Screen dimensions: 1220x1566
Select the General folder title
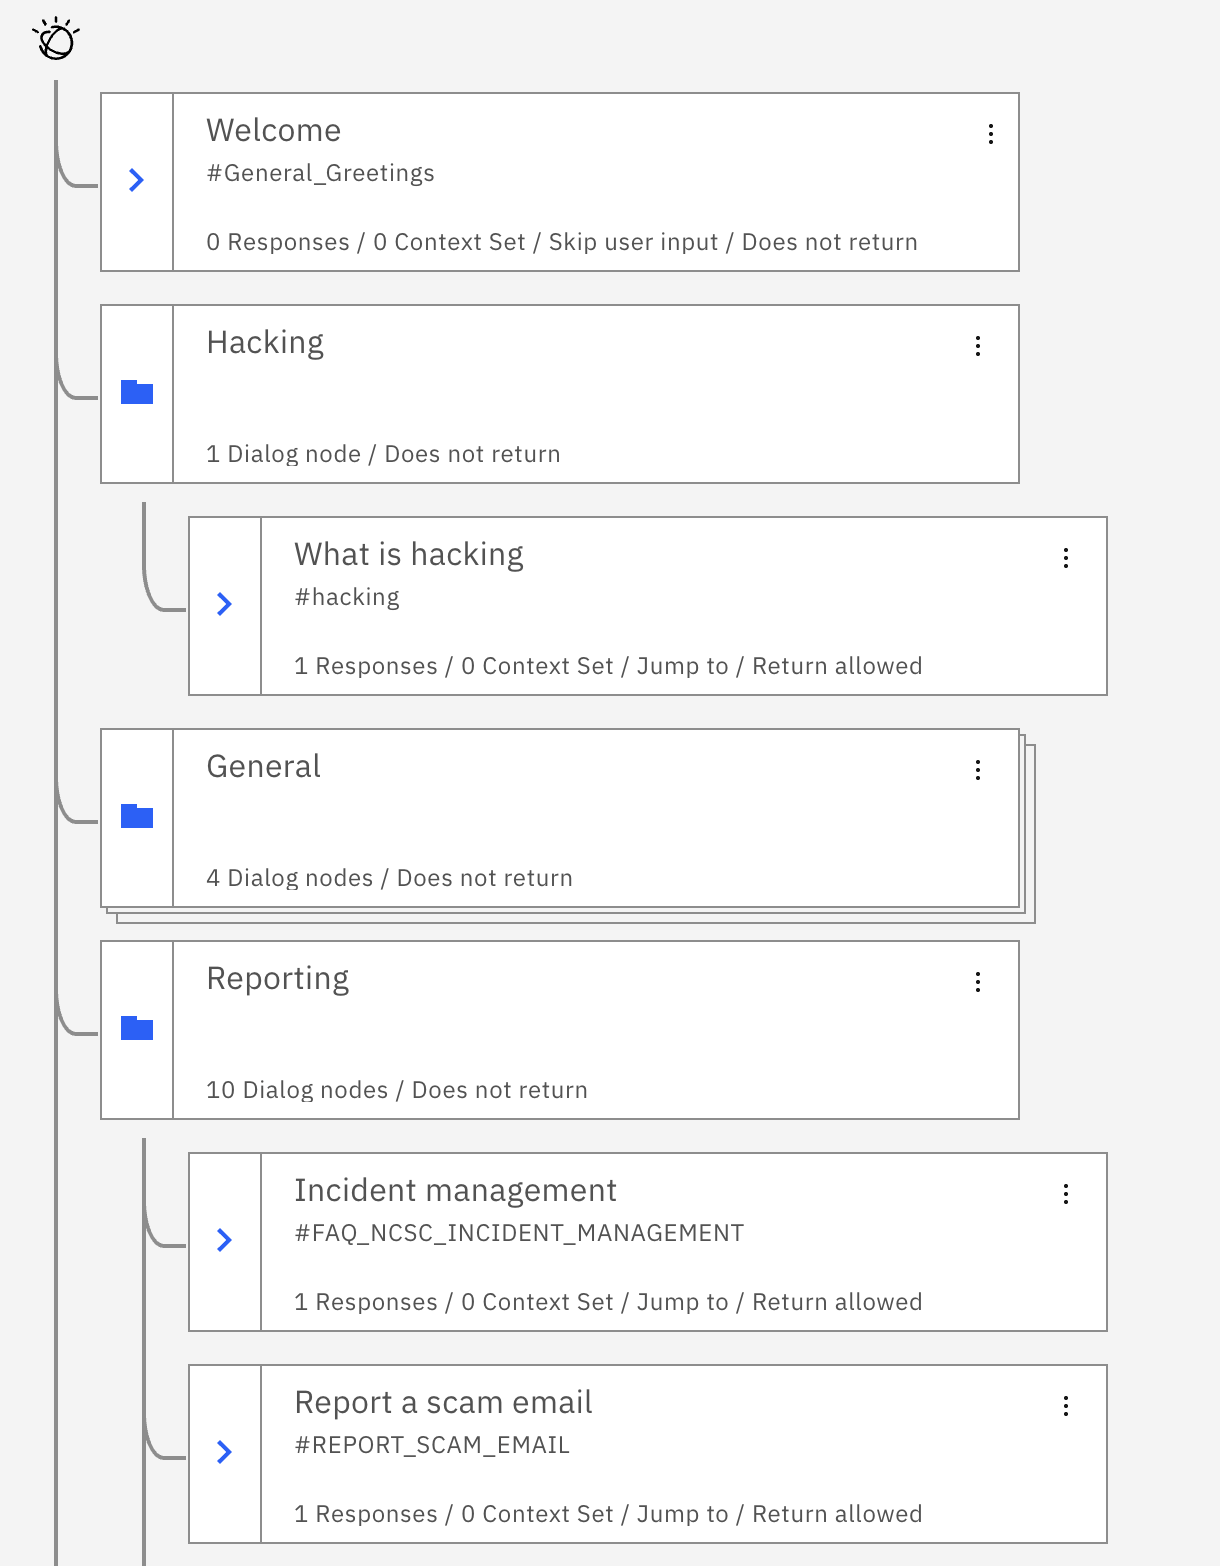(263, 767)
